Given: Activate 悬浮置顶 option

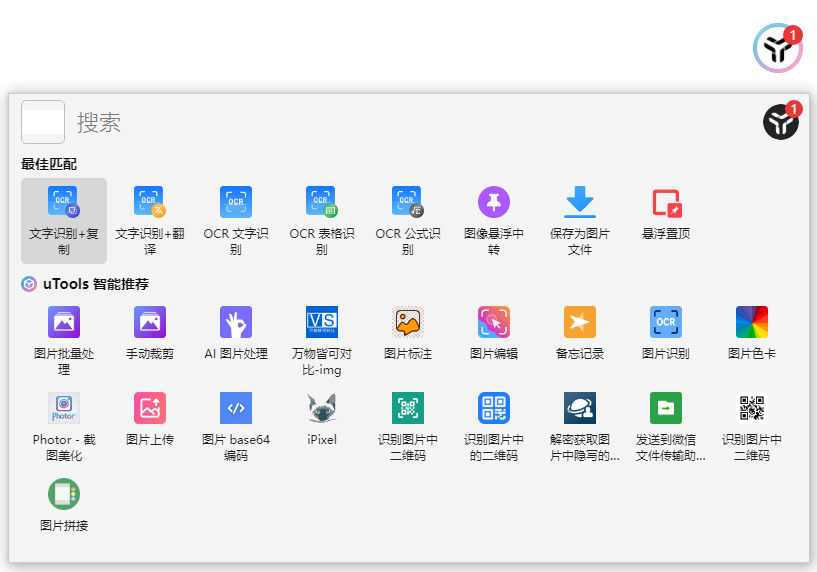Looking at the screenshot, I should coord(666,203).
